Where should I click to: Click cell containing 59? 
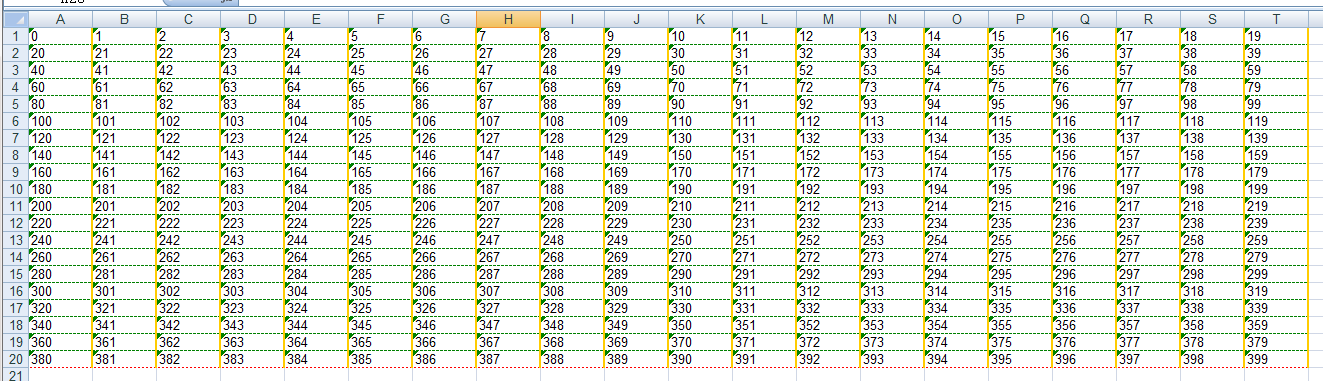[x=1276, y=70]
